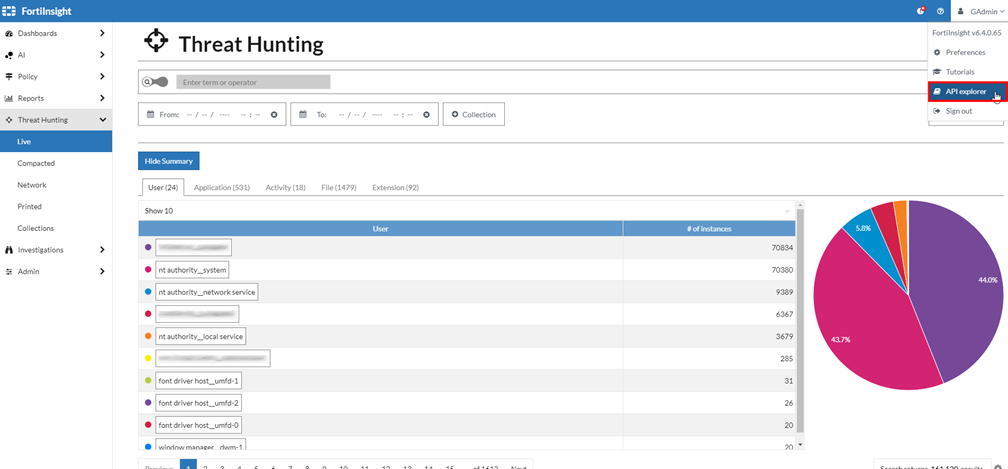Screen dimensions: 1008x469
Task: Click the Threat Hunting crosshair sidebar icon
Action: click(9, 120)
